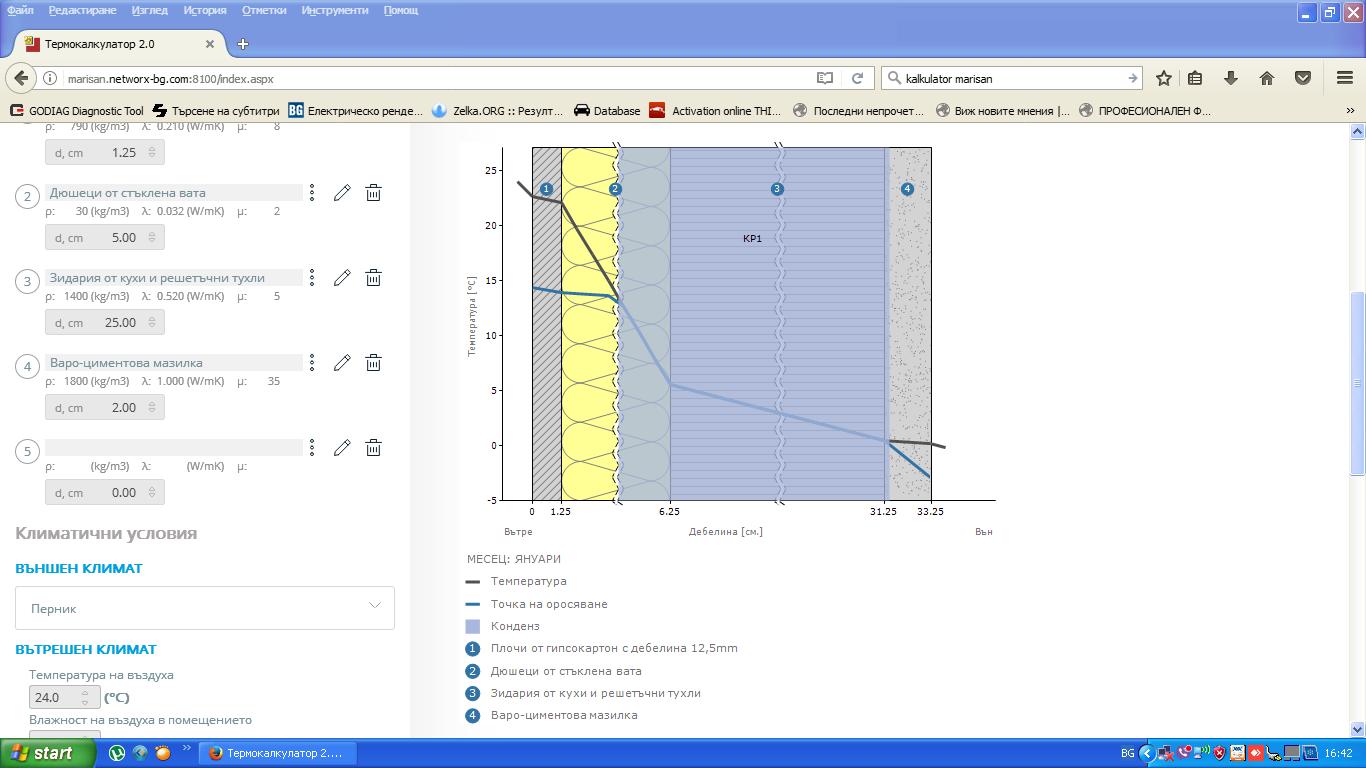
Task: Click the indoor air temperature field 24.0
Action: (x=55, y=698)
